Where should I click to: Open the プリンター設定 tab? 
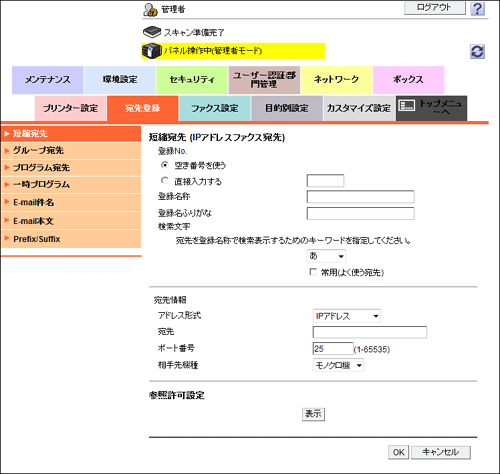pos(71,108)
